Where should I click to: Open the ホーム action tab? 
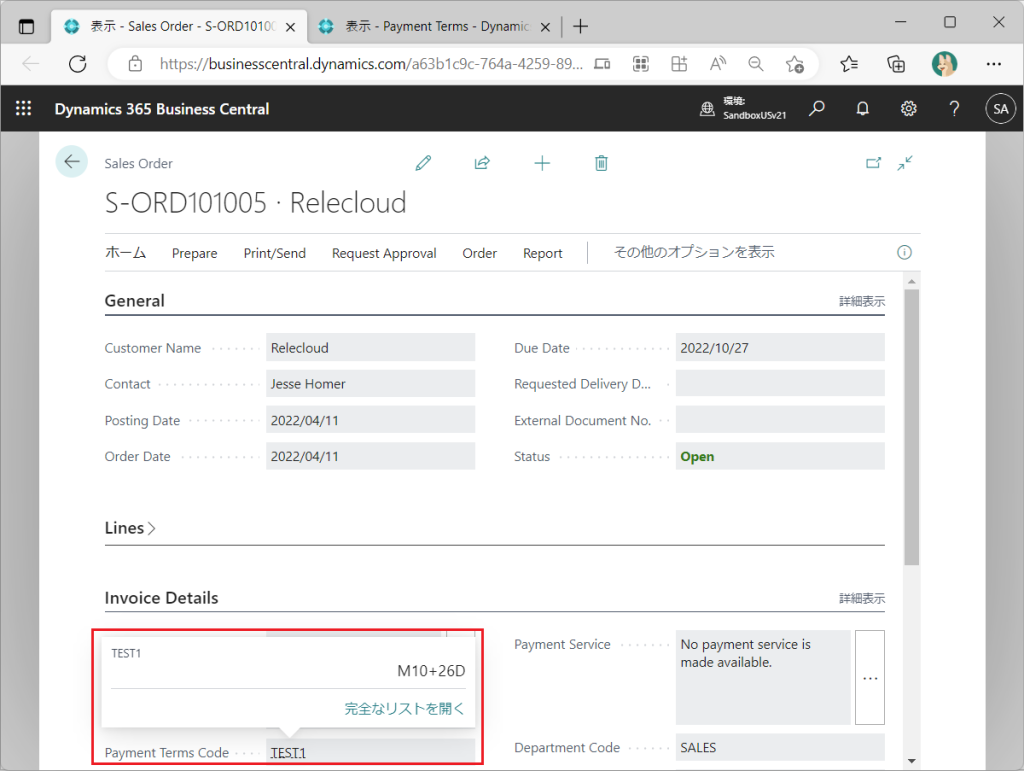pos(125,253)
